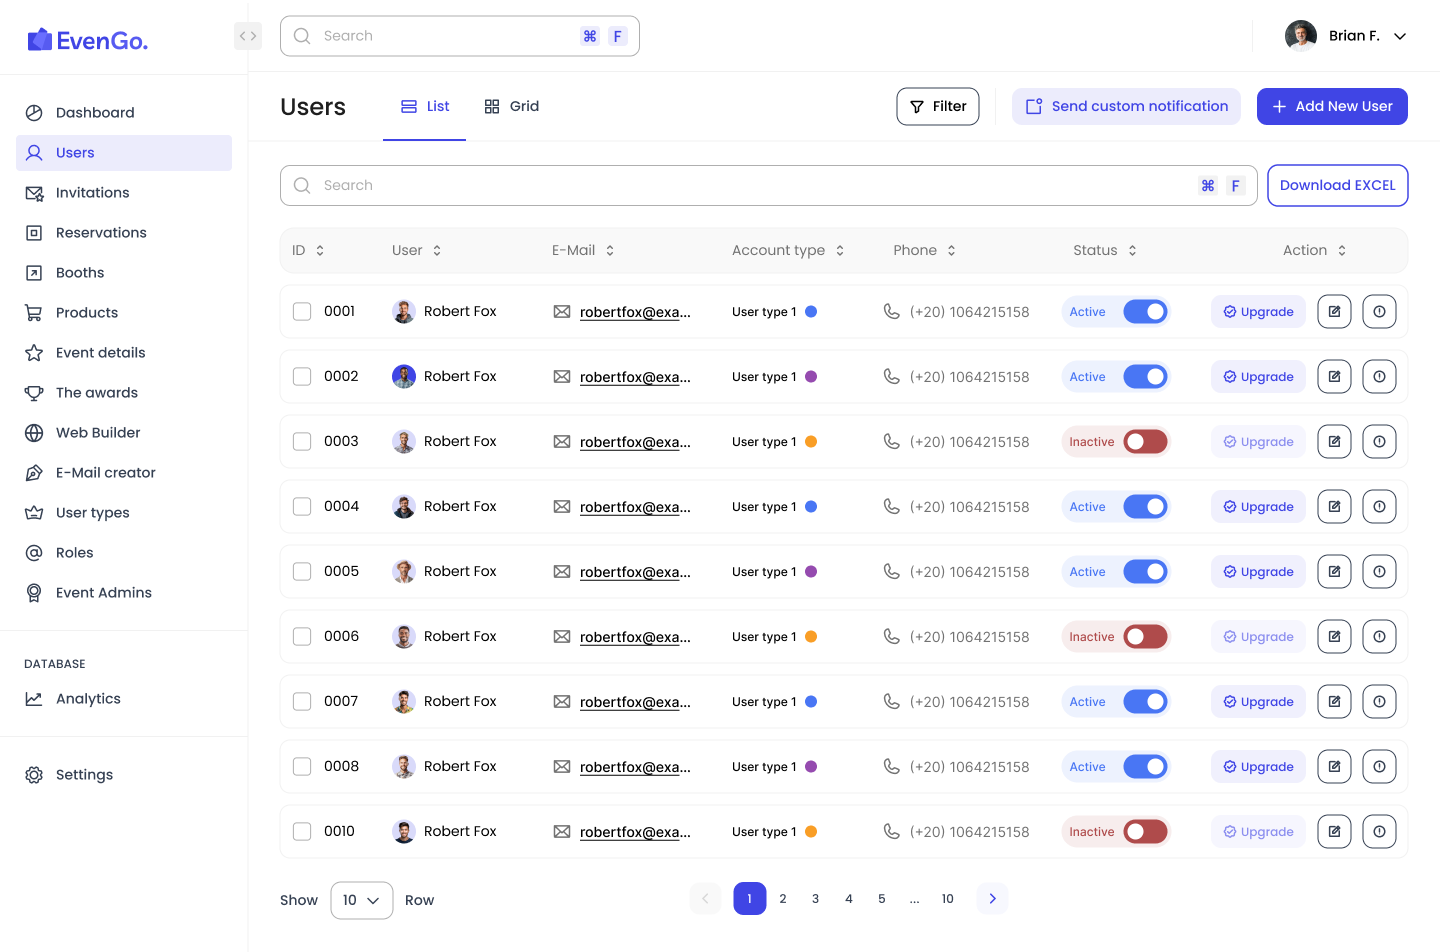Click Brian F. profile picture
Image resolution: width=1440 pixels, height=952 pixels.
(x=1301, y=36)
